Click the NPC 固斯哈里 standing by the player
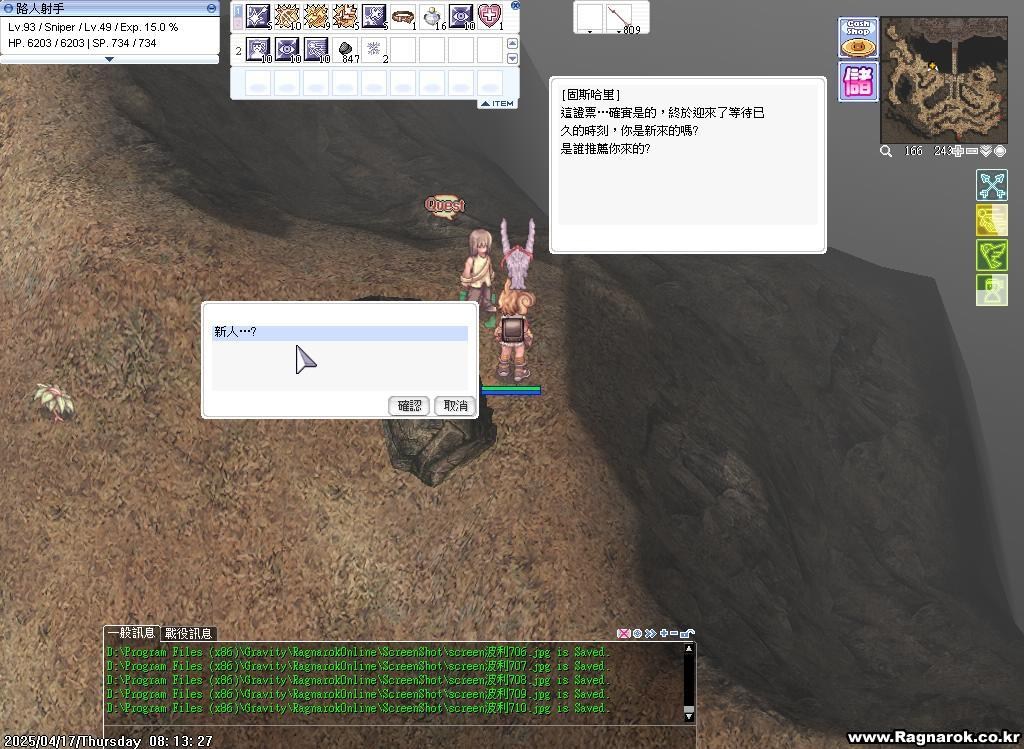1024x749 pixels. (479, 268)
